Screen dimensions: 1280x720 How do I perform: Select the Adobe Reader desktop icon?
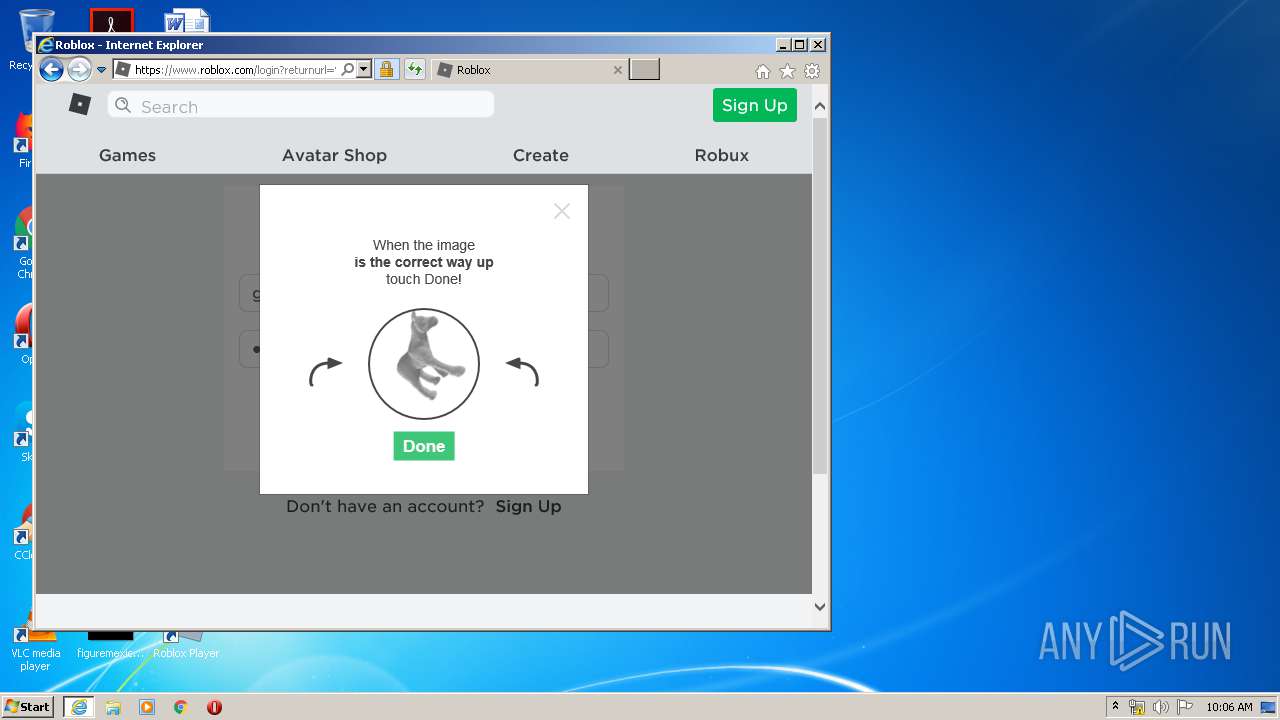pyautogui.click(x=111, y=21)
